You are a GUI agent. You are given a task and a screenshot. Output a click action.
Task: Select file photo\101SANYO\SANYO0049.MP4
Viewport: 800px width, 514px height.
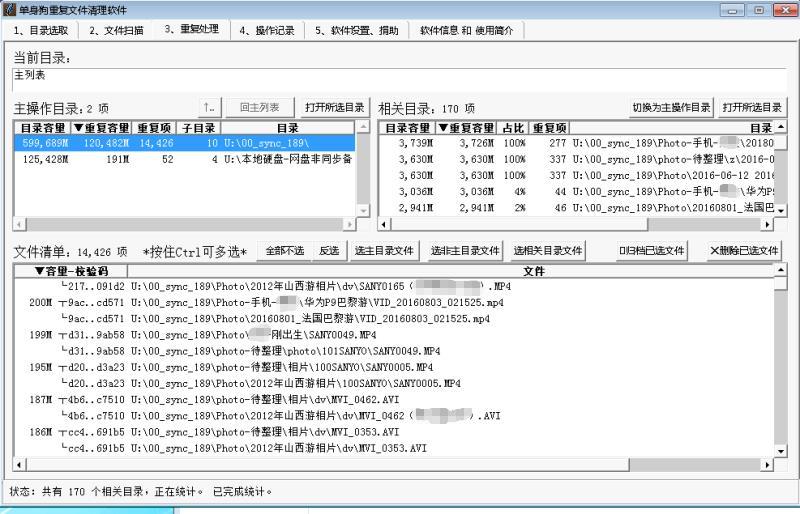[394, 351]
